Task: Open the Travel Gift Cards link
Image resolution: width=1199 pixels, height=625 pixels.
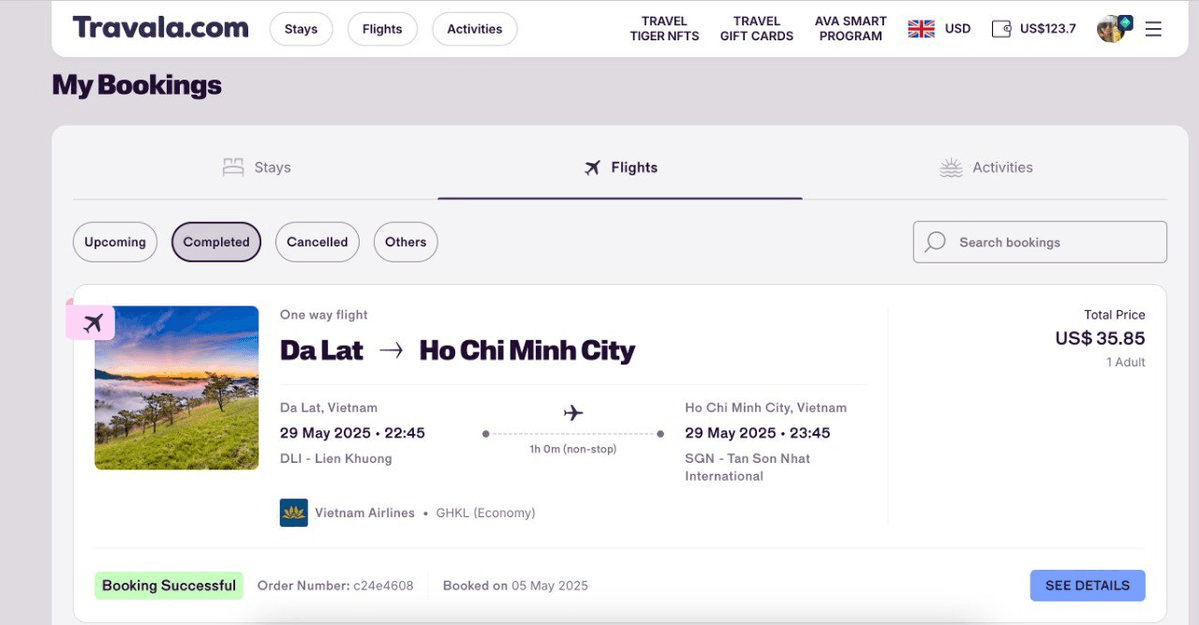Action: click(756, 29)
